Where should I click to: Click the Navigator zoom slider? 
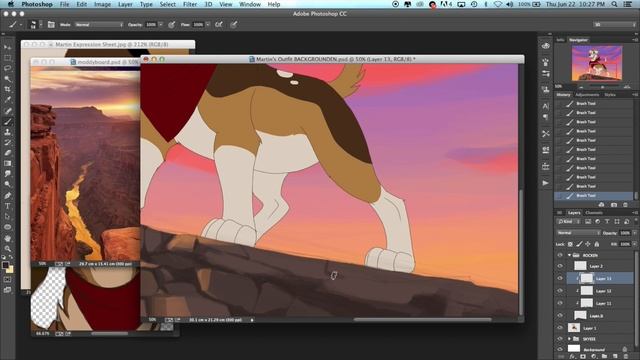[602, 87]
